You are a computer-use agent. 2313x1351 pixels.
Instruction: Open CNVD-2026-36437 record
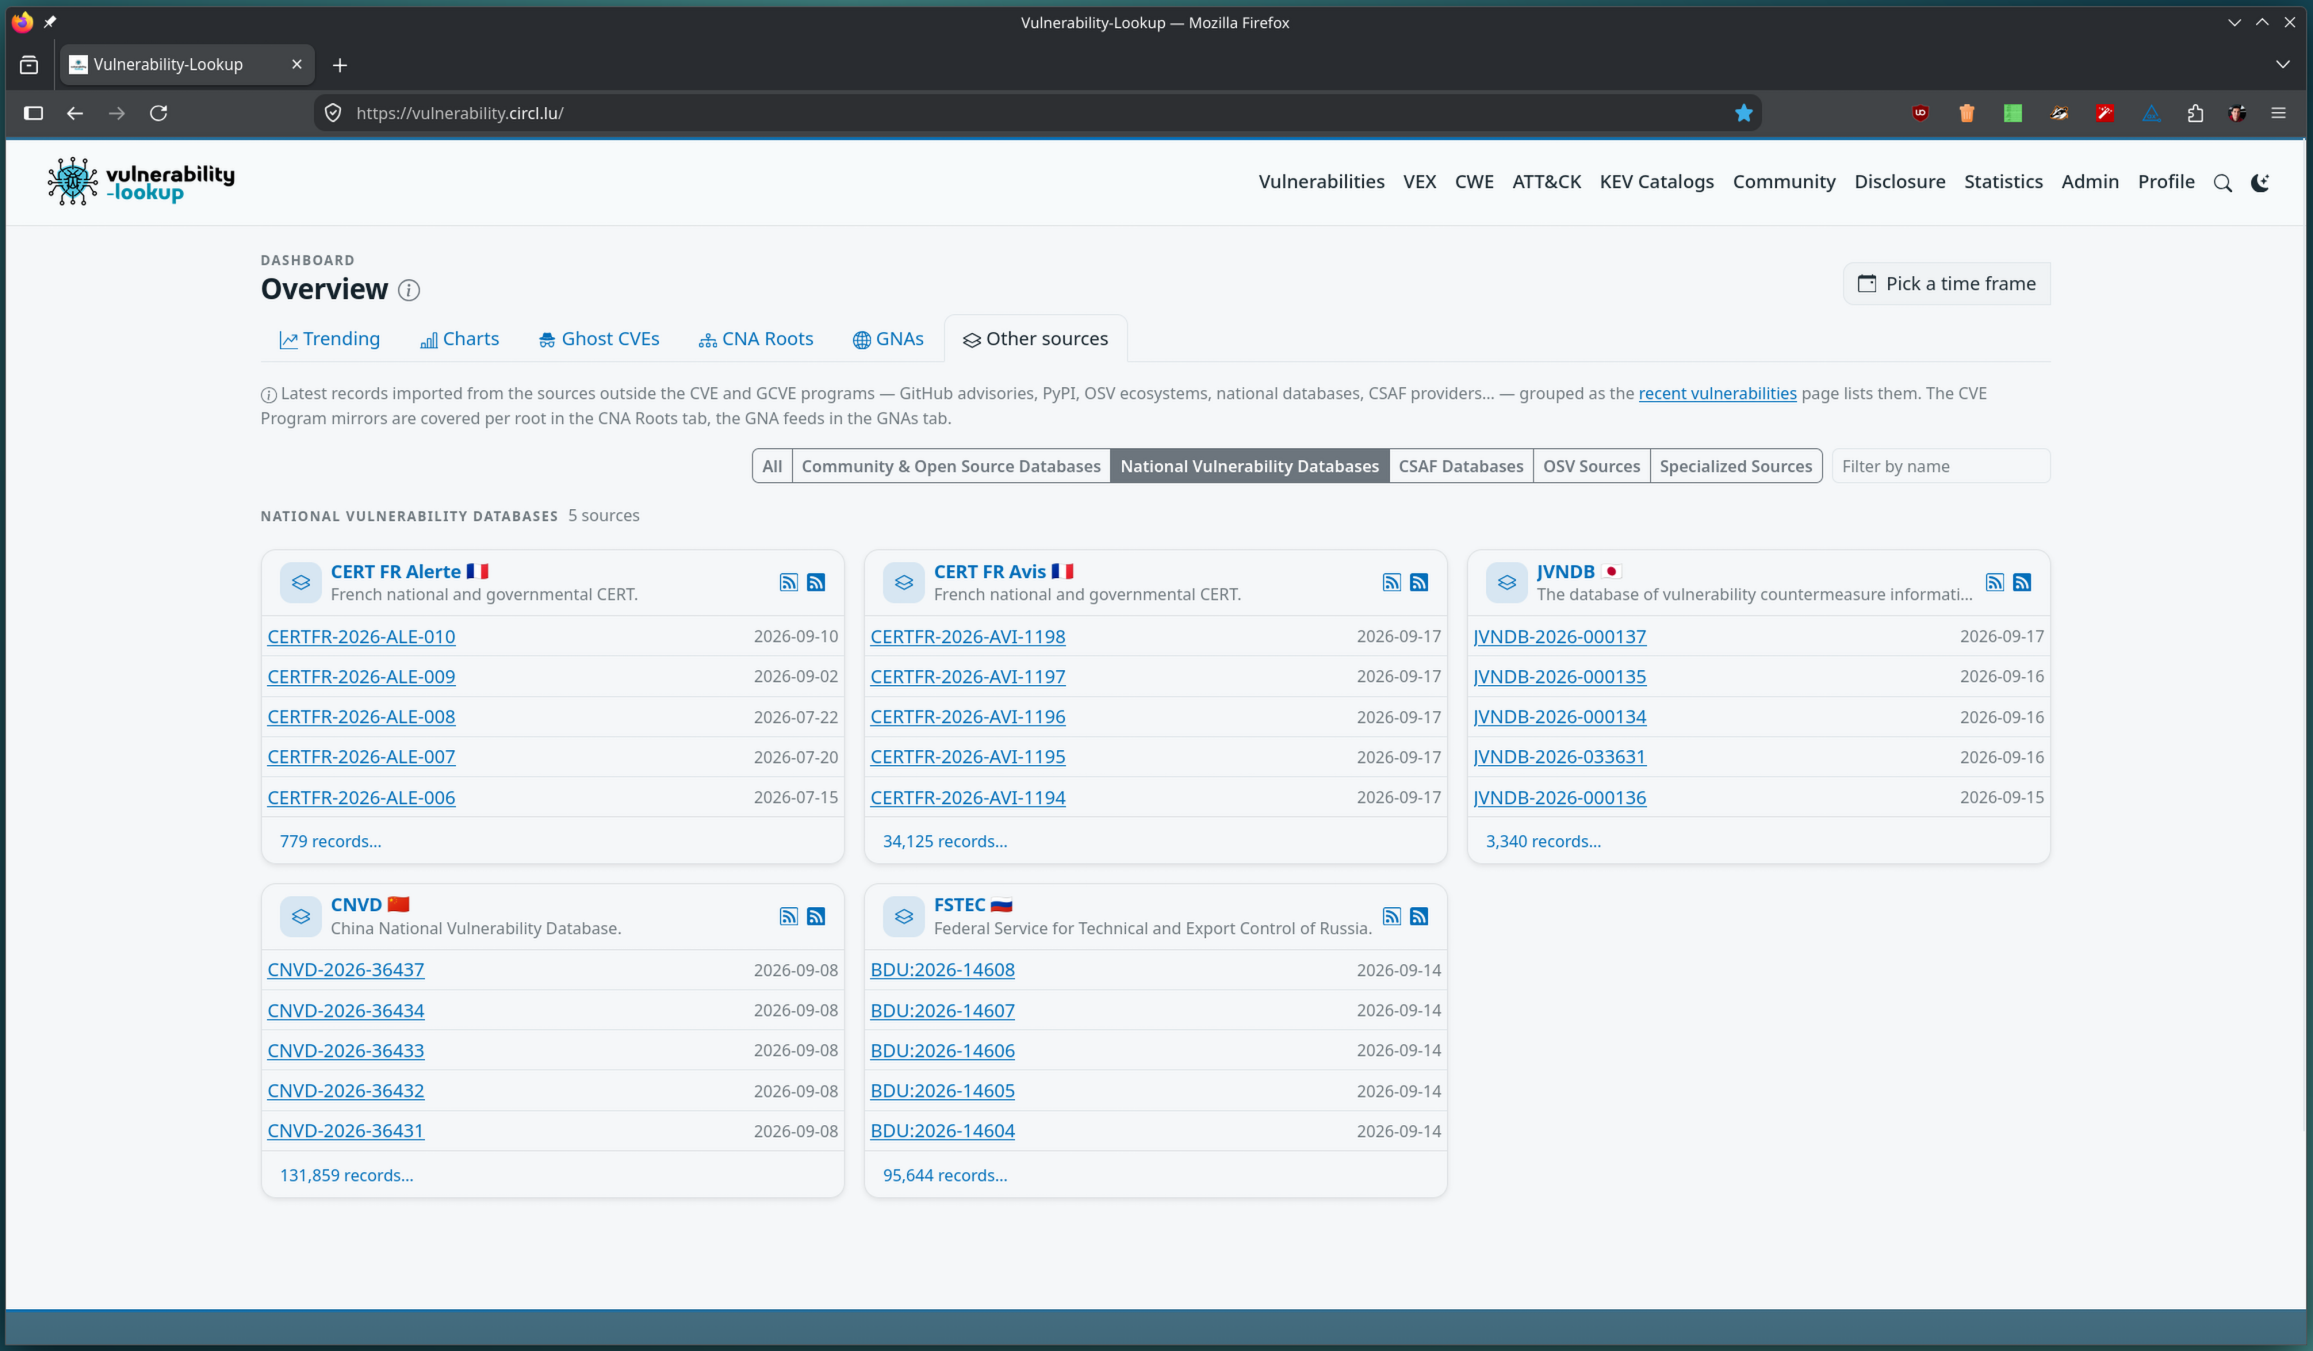(345, 970)
